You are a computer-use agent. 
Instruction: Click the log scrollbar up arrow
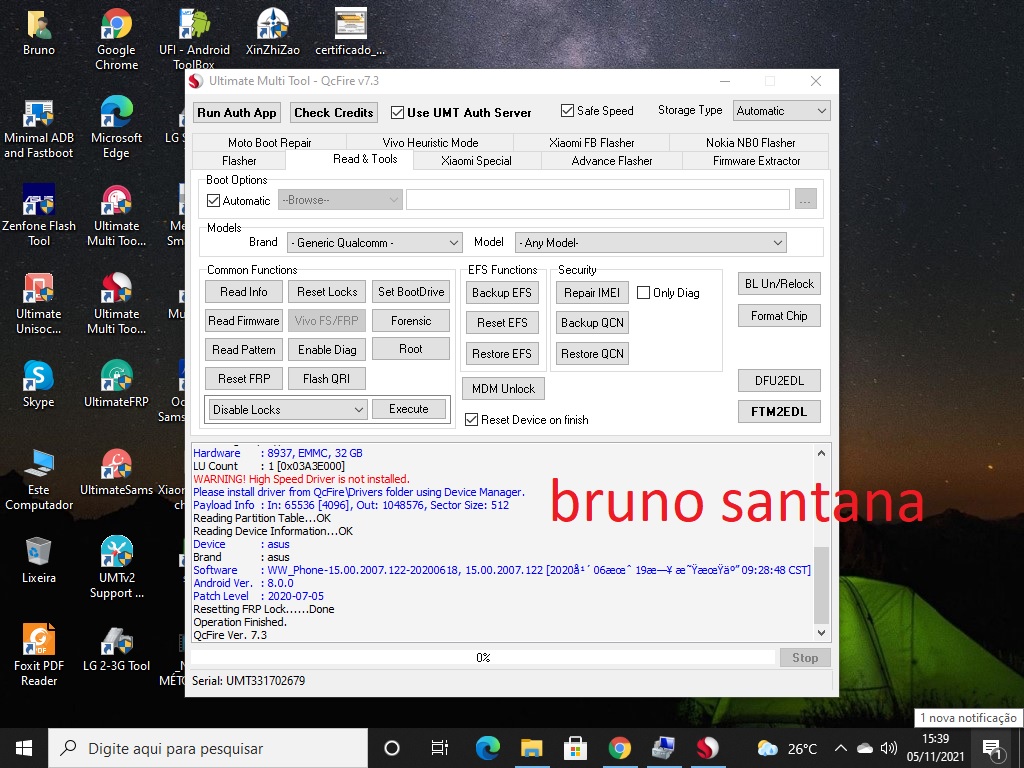822,453
